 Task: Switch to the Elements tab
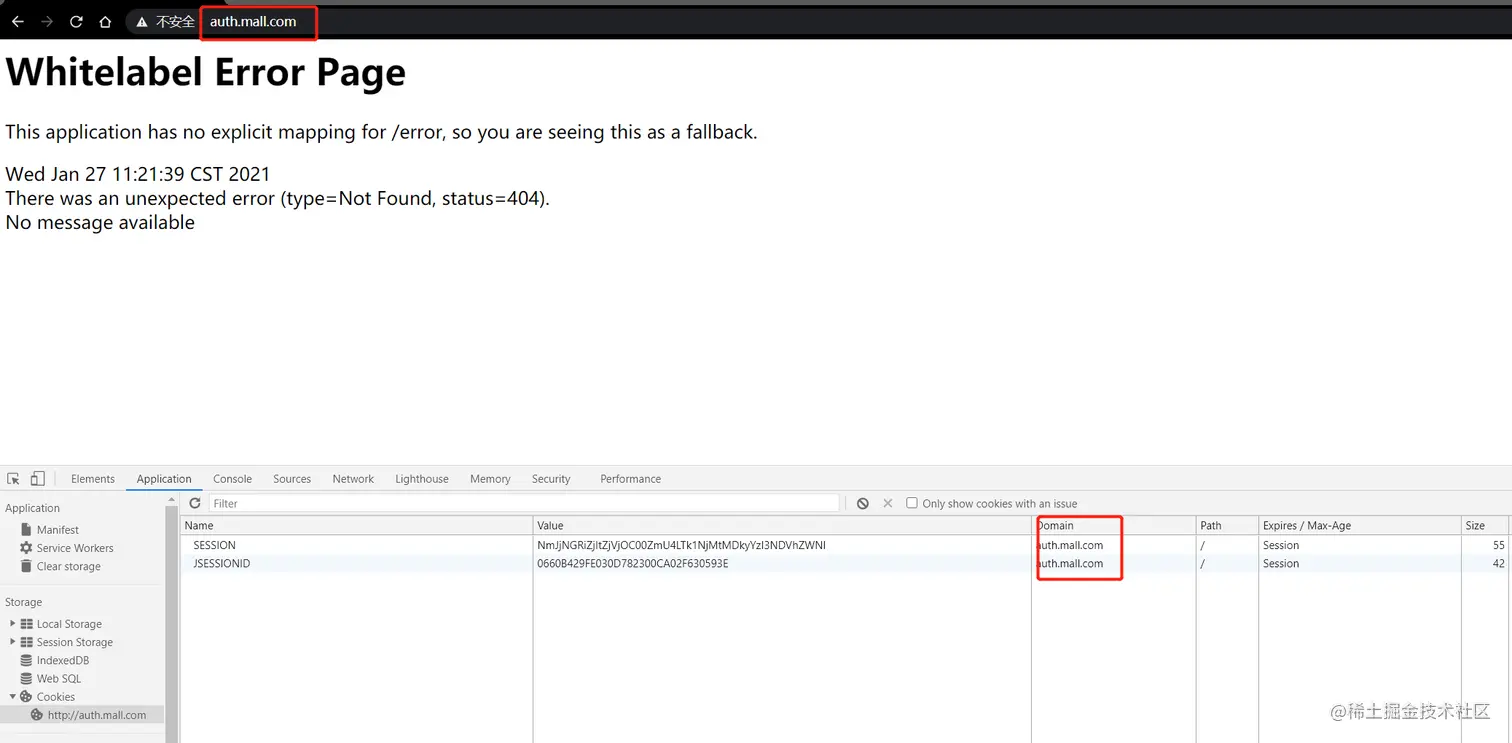pos(93,479)
